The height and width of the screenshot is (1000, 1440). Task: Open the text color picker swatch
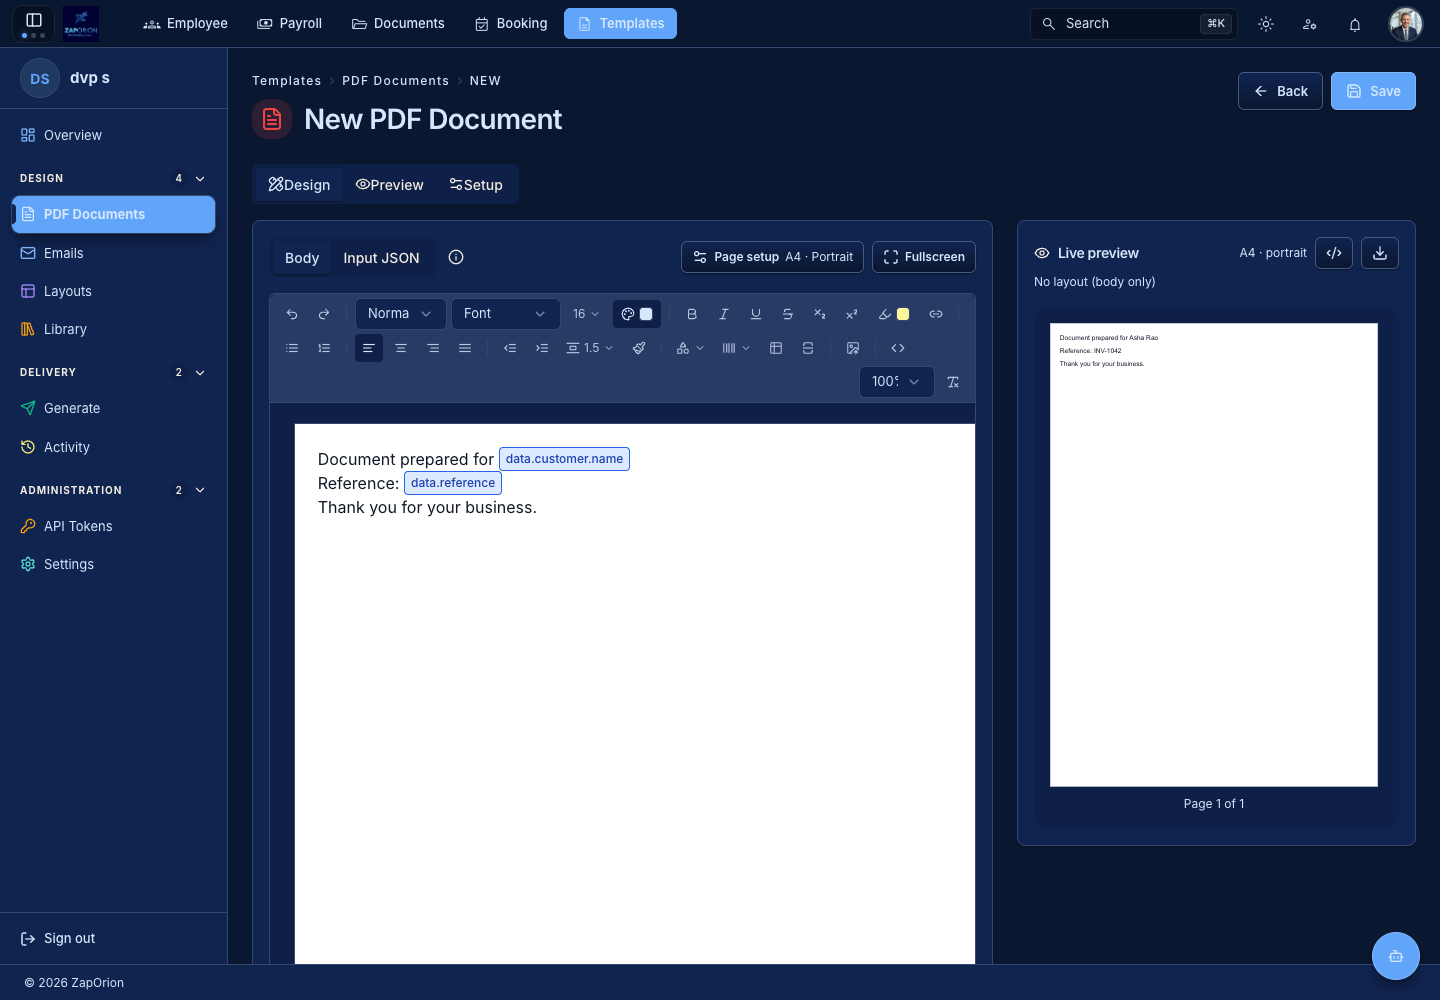pos(637,314)
